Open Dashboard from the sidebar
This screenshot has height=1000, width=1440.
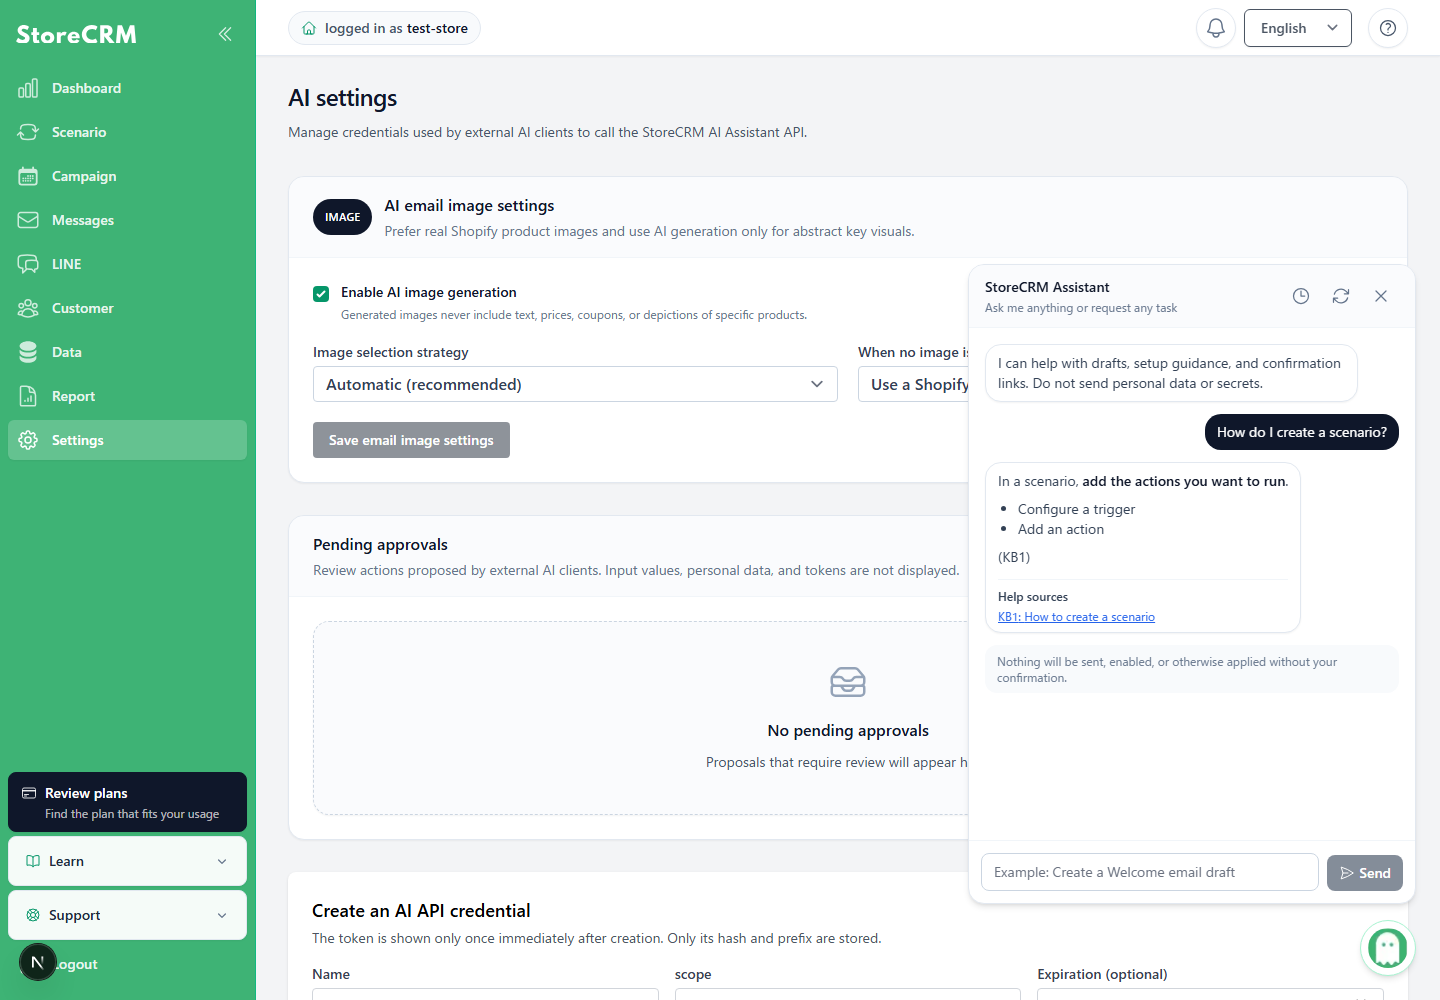coord(127,88)
